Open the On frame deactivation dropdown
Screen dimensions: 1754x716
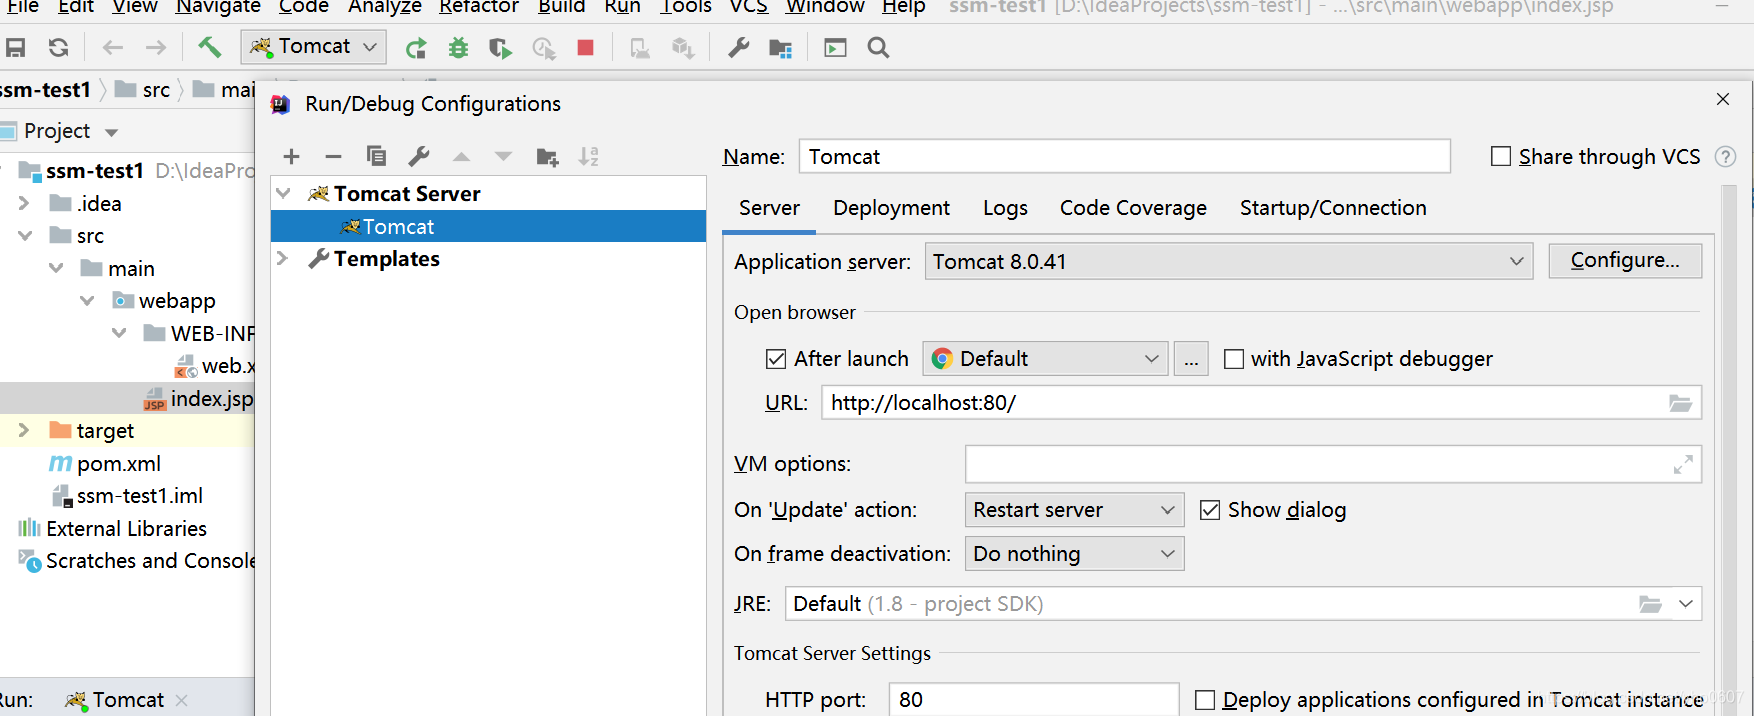tap(1074, 554)
